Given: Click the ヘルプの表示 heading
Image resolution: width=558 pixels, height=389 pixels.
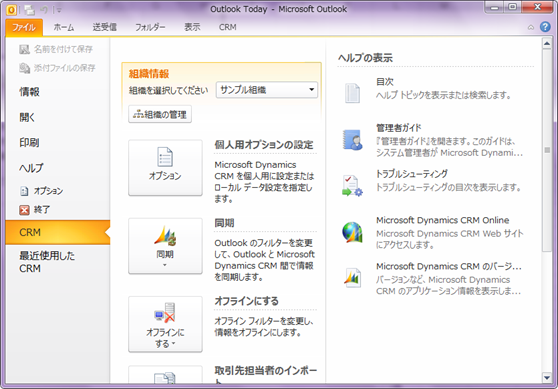Looking at the screenshot, I should [x=365, y=58].
